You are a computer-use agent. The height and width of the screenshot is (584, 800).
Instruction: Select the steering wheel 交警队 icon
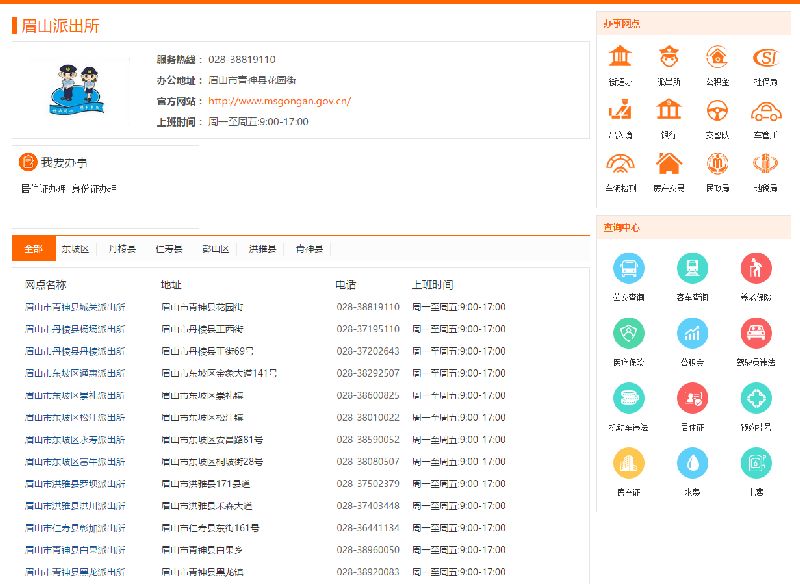(x=717, y=109)
